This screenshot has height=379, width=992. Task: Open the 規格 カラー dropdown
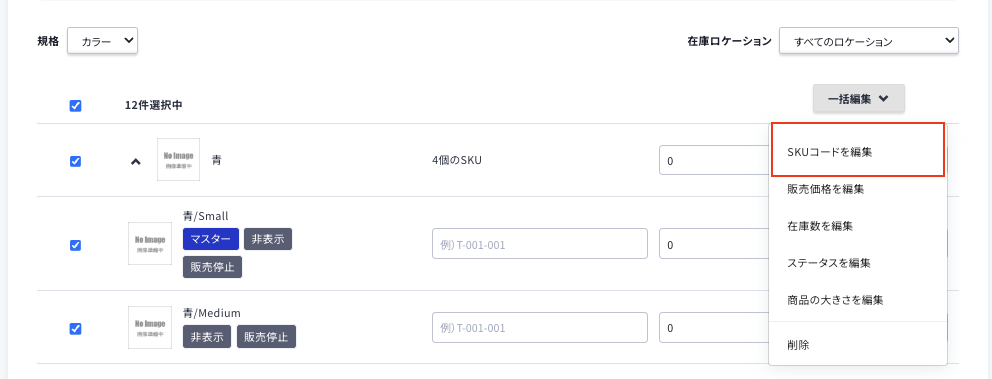102,40
